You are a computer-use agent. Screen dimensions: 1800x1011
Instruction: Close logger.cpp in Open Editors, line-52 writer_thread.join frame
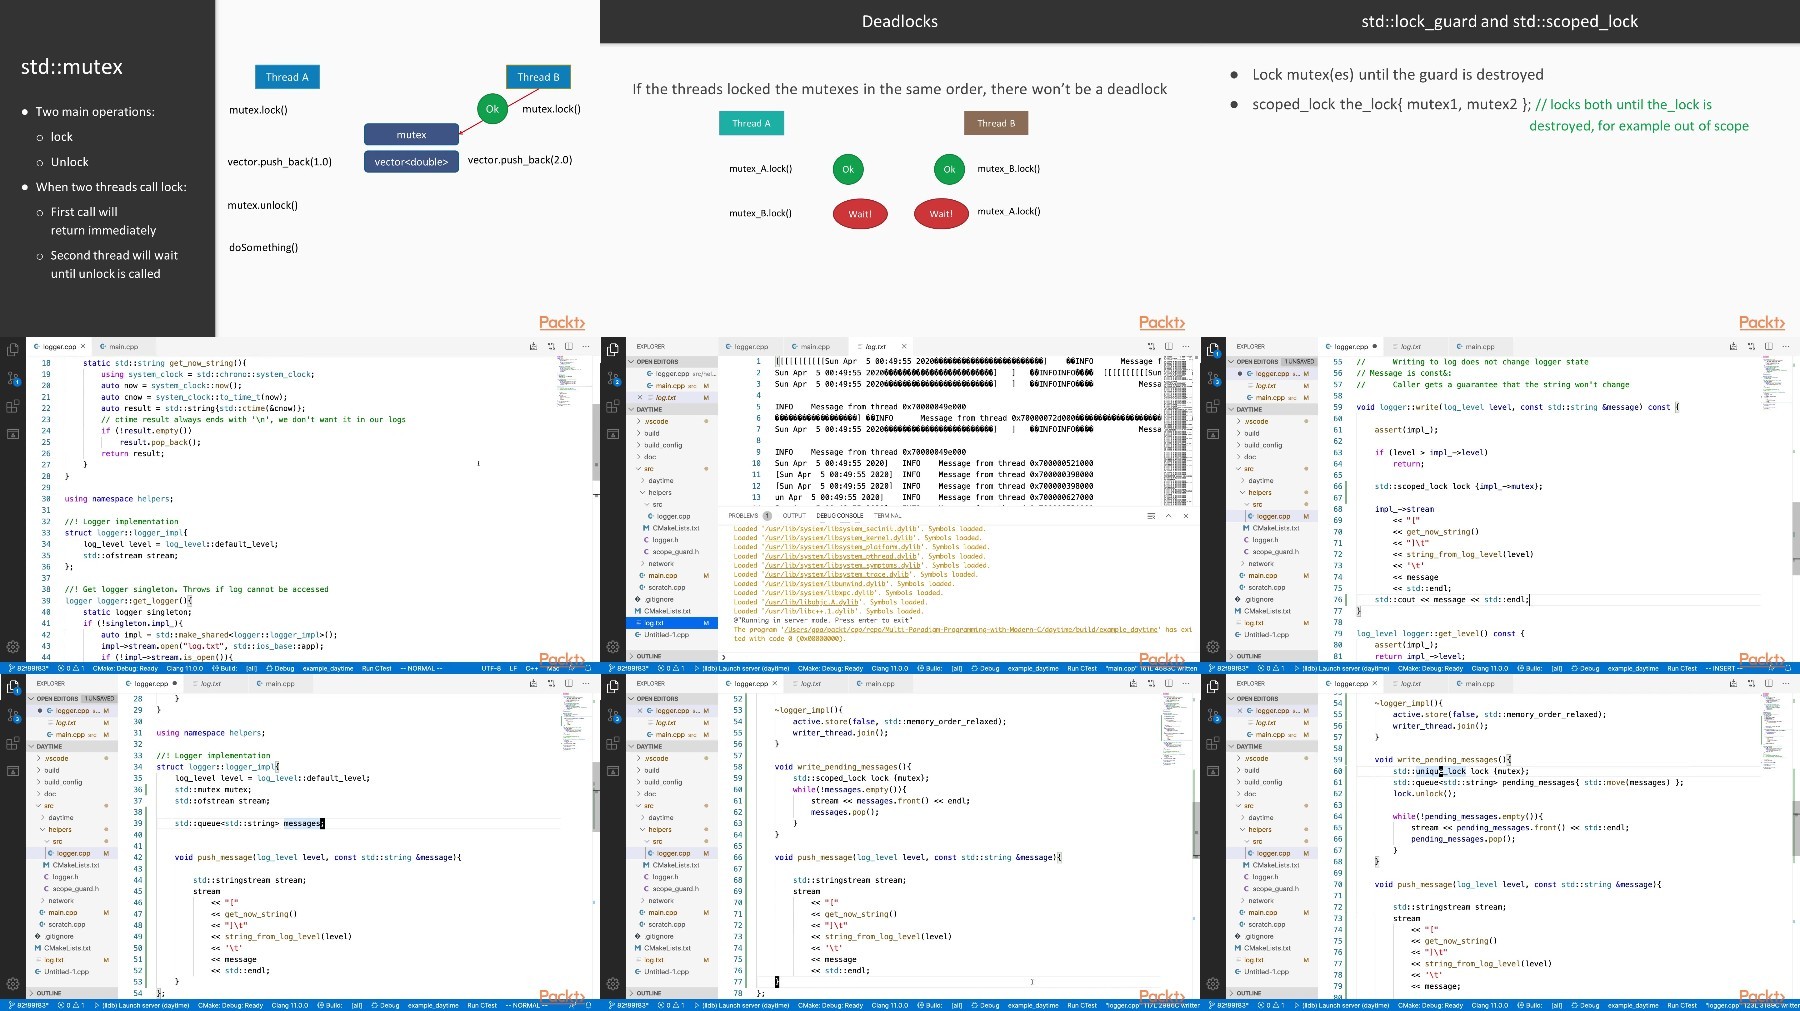coord(641,711)
